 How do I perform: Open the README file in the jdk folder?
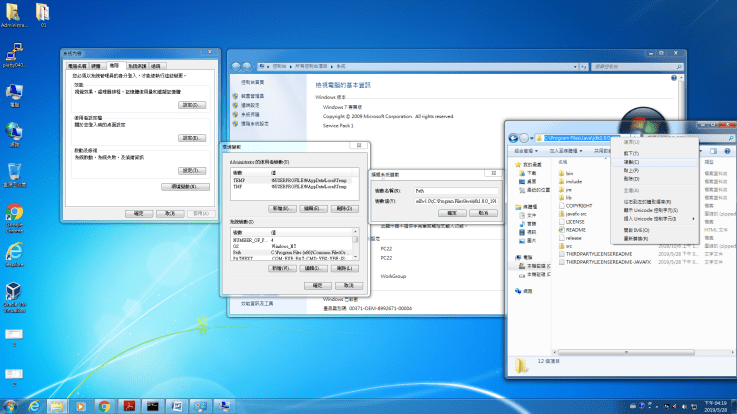coord(575,228)
